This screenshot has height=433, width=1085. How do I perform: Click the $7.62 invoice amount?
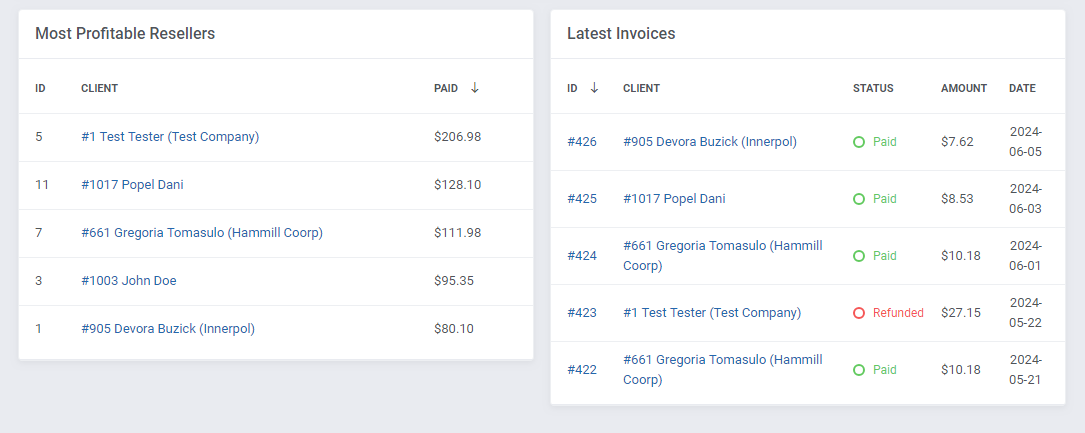pos(958,142)
